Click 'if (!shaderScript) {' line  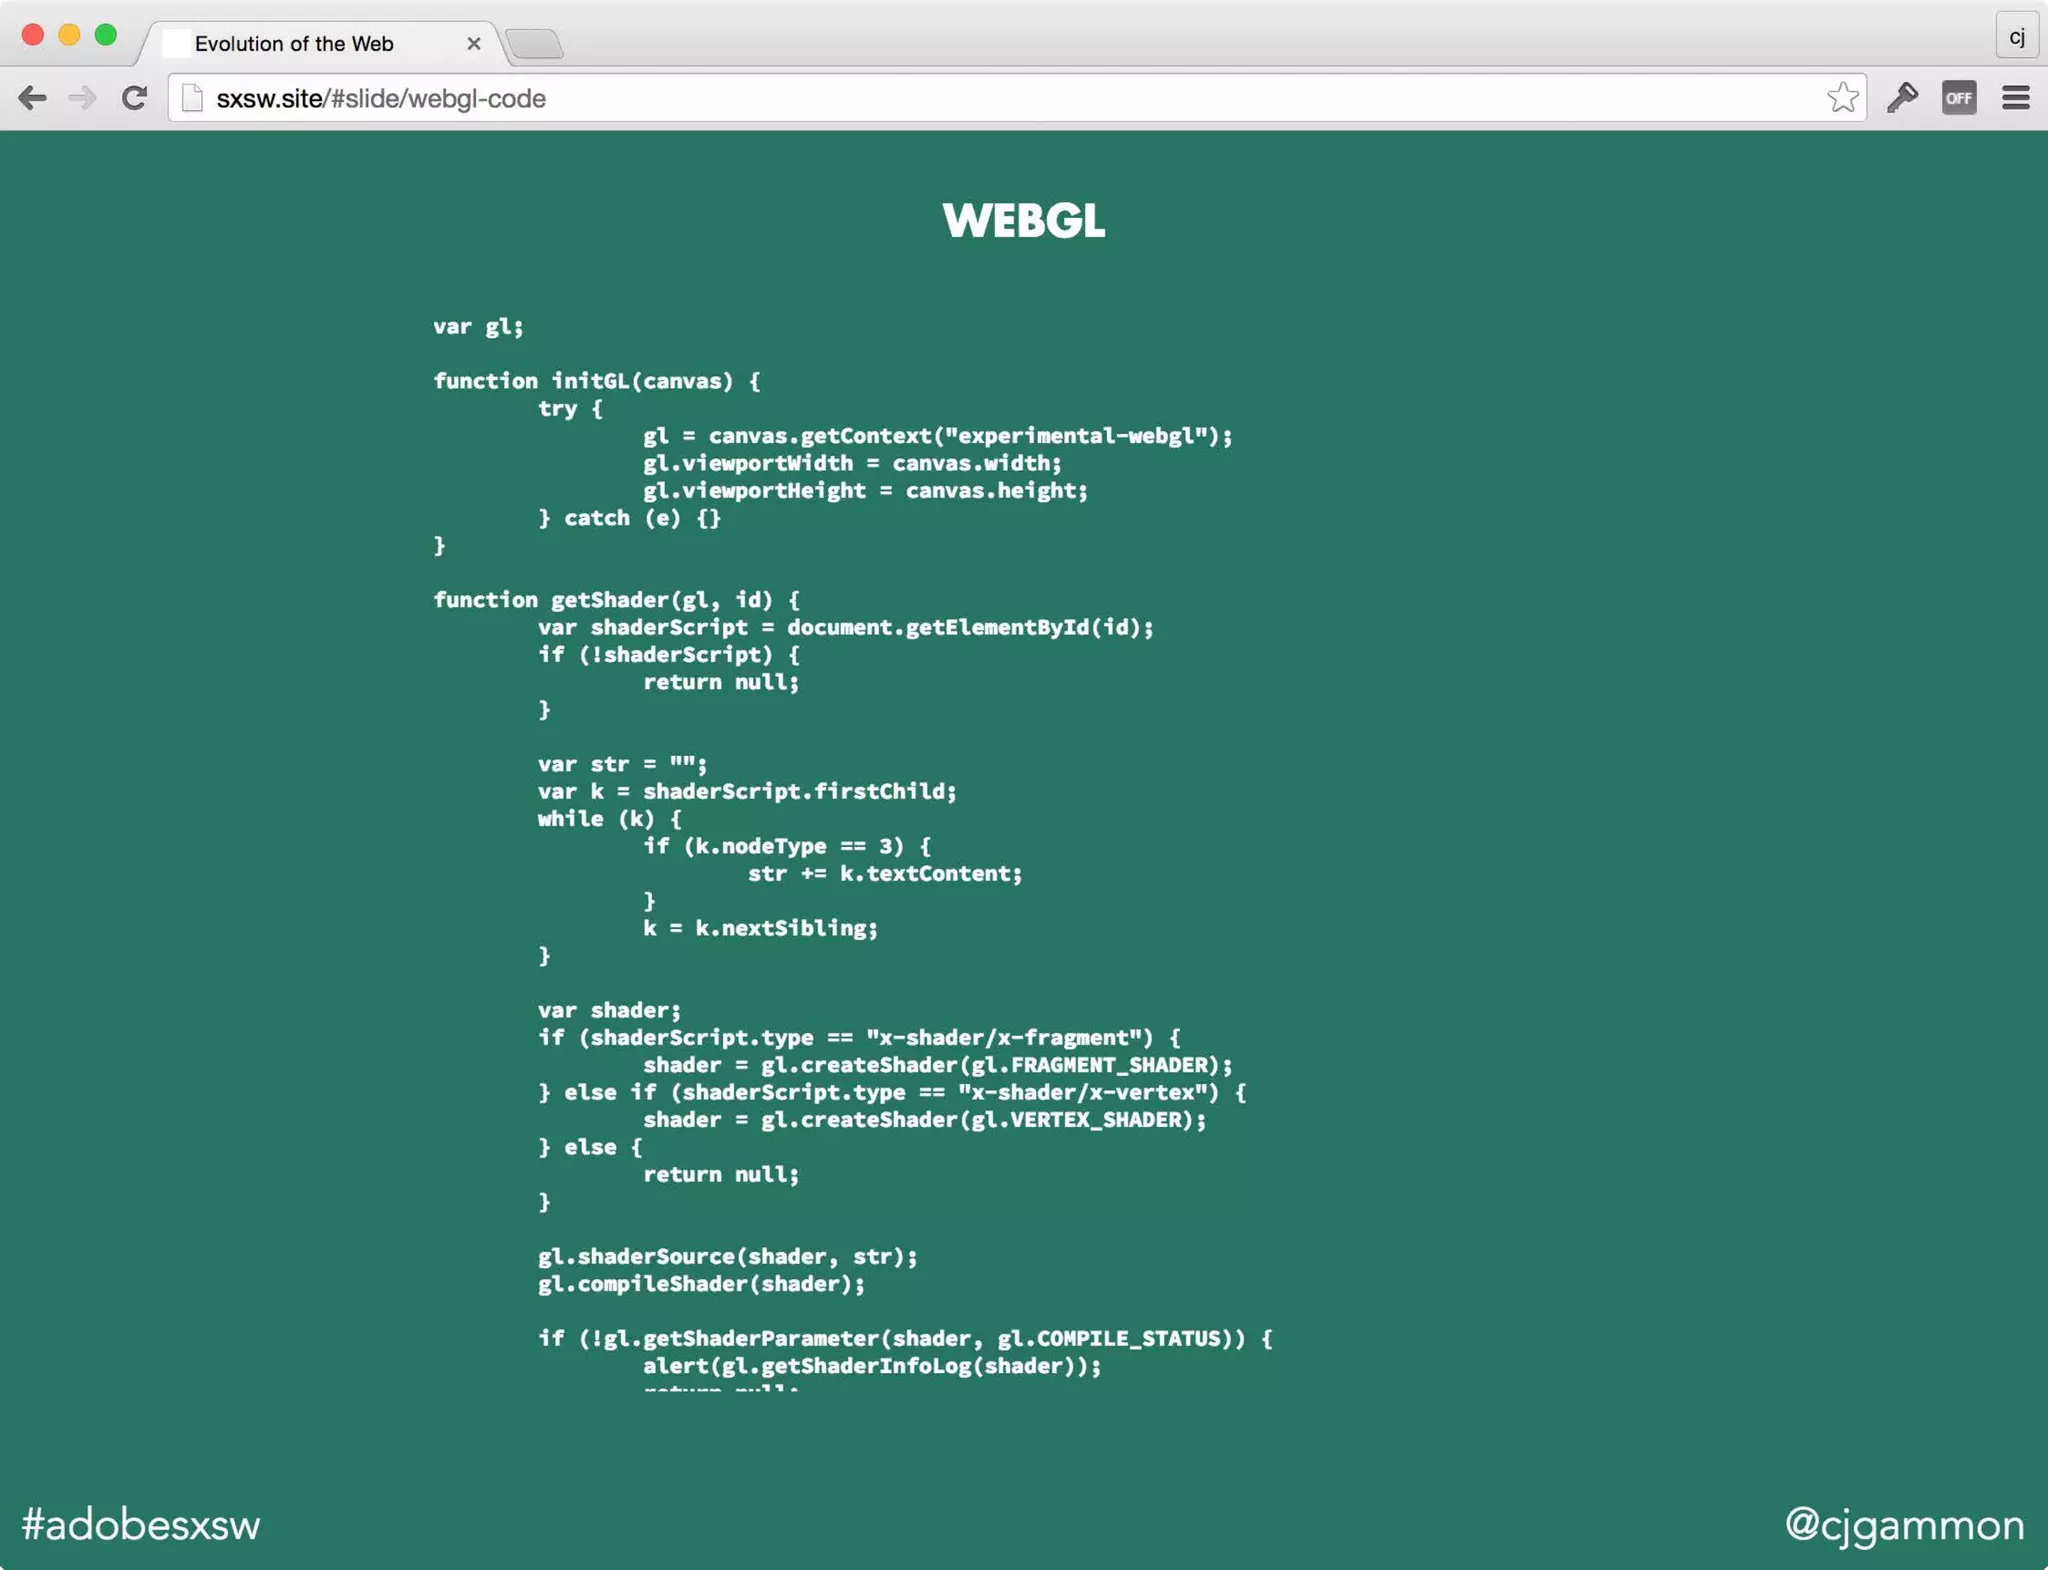669,655
